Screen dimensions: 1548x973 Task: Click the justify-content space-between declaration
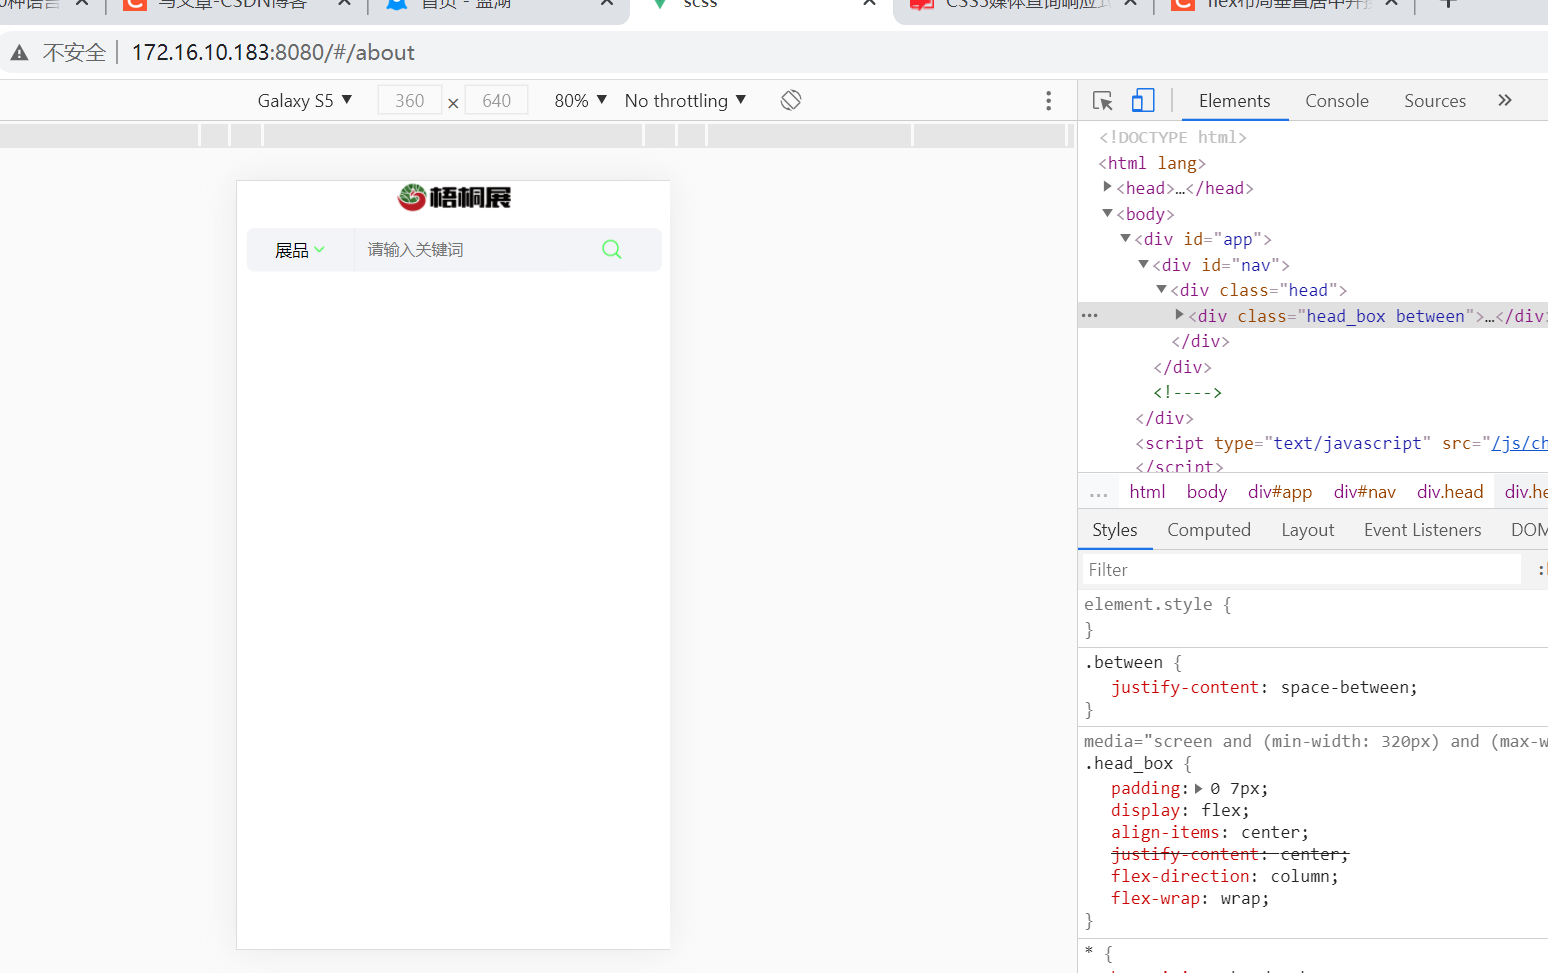1264,687
